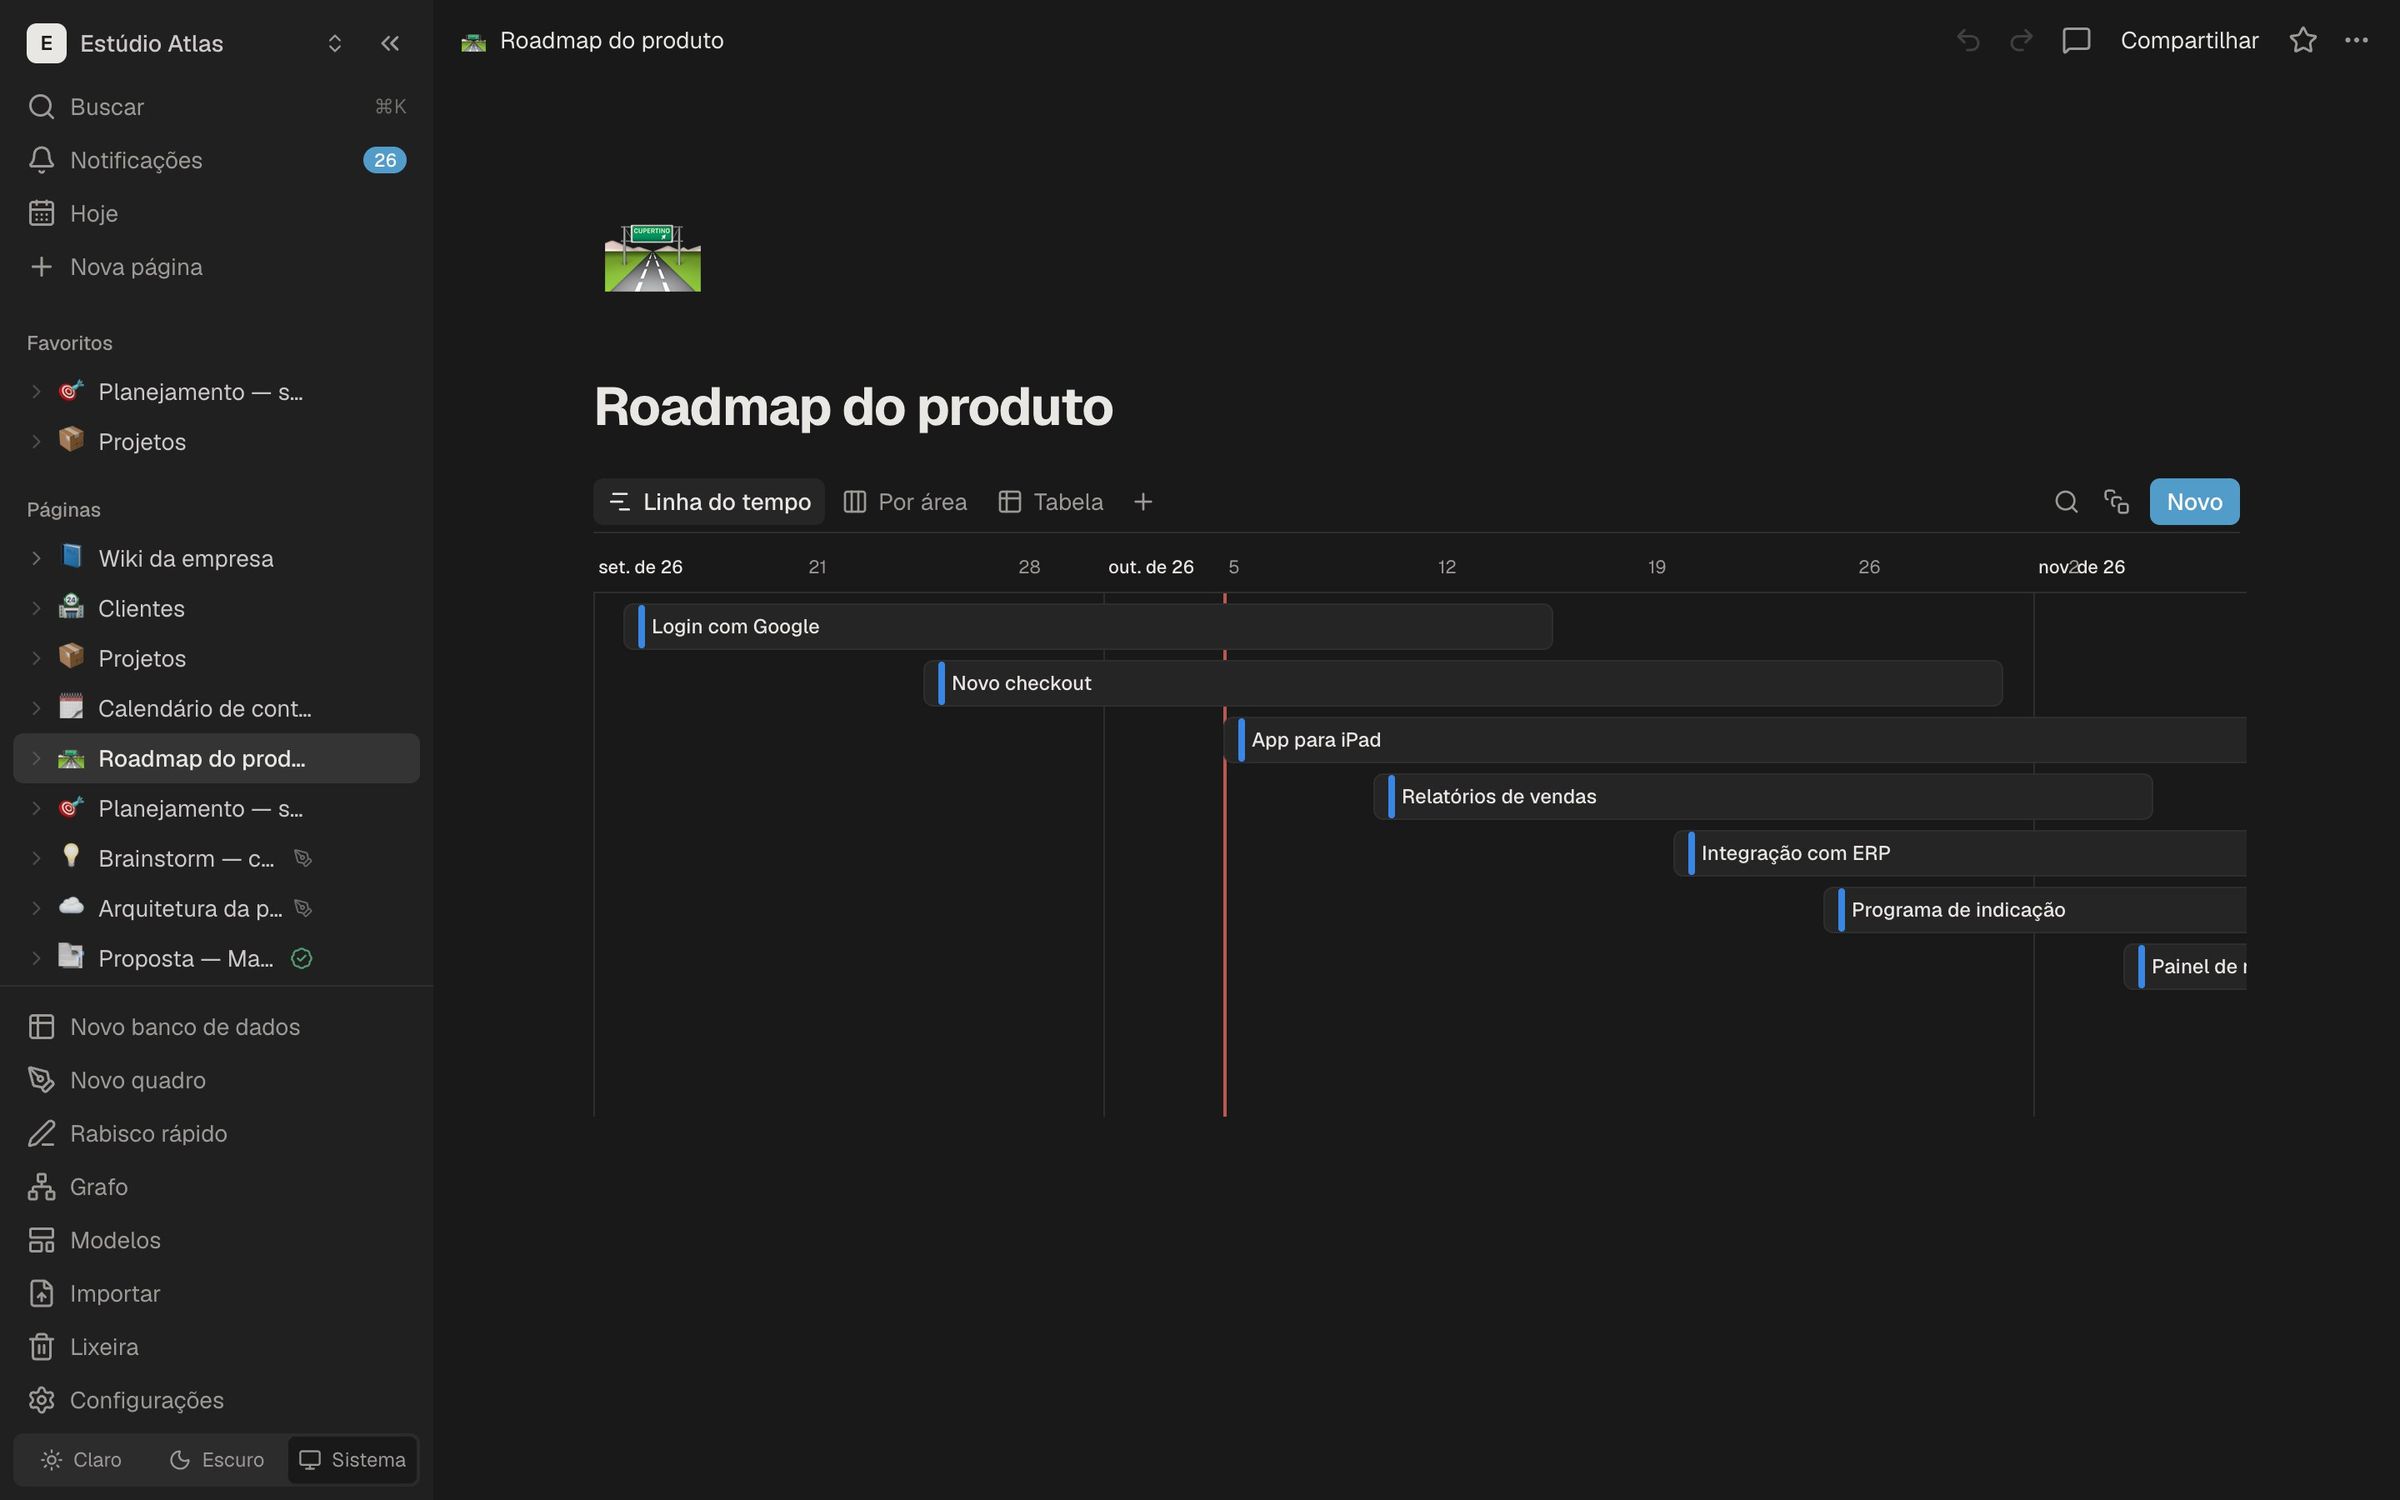2400x1500 pixels.
Task: Click Compartilhar button
Action: (x=2189, y=41)
